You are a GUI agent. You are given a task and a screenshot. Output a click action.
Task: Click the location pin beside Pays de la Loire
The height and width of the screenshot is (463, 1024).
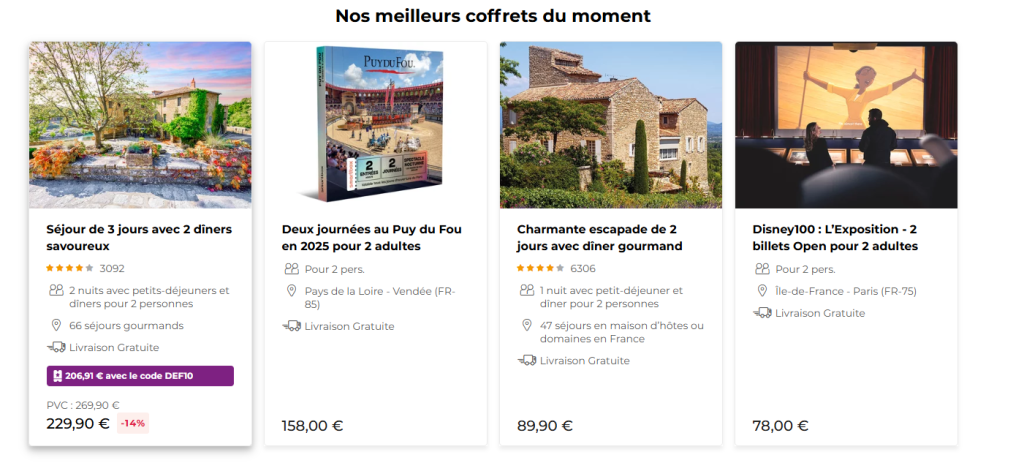tap(291, 291)
